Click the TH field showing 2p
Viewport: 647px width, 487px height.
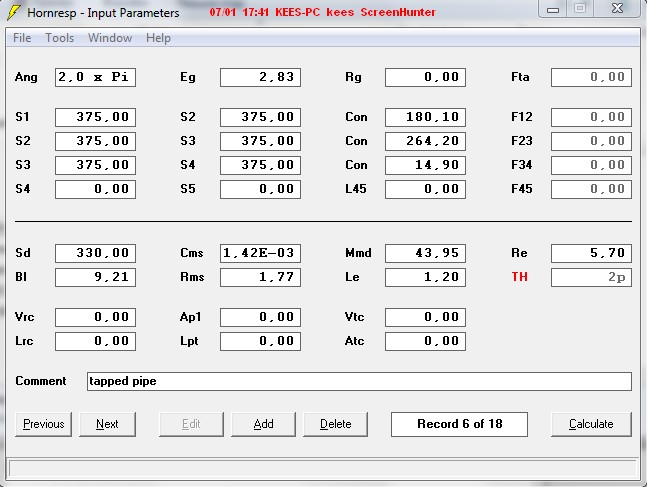(591, 277)
